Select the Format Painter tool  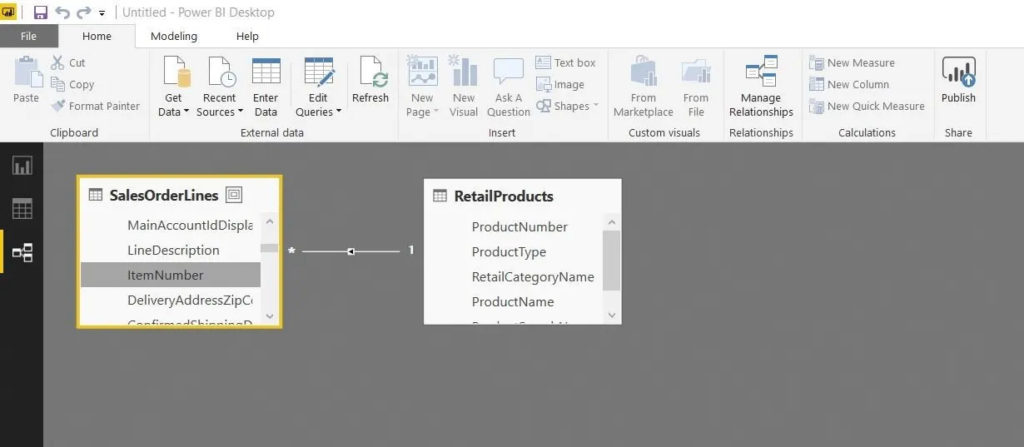(96, 106)
